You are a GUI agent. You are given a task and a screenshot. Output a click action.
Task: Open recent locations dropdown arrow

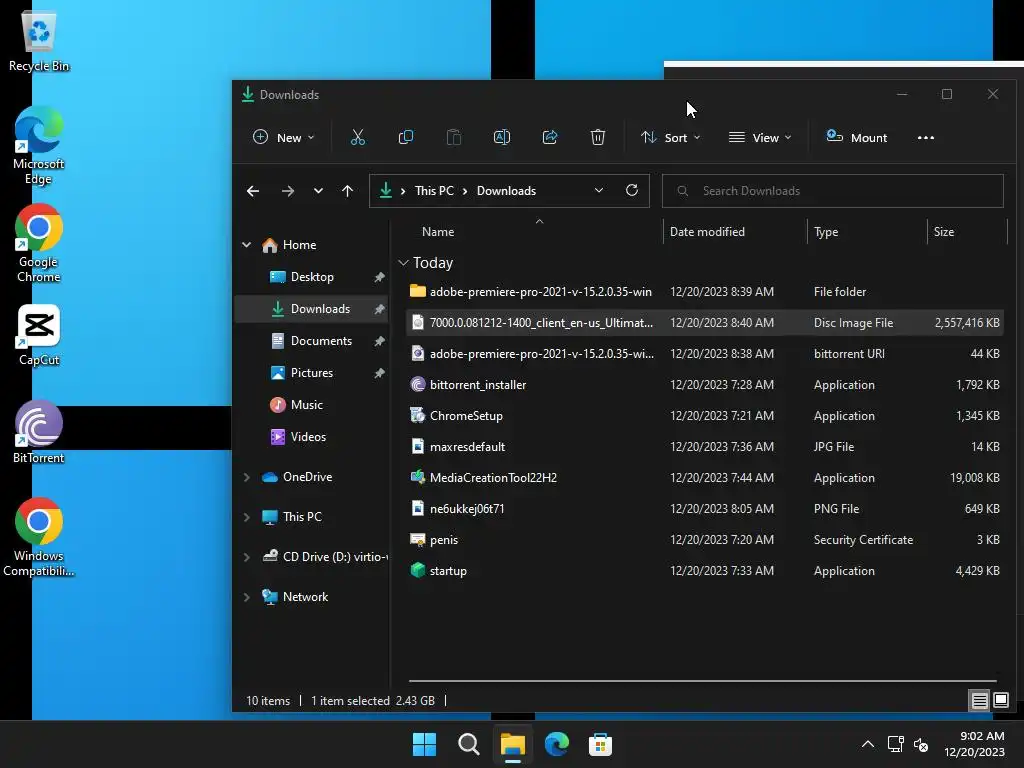(x=318, y=191)
